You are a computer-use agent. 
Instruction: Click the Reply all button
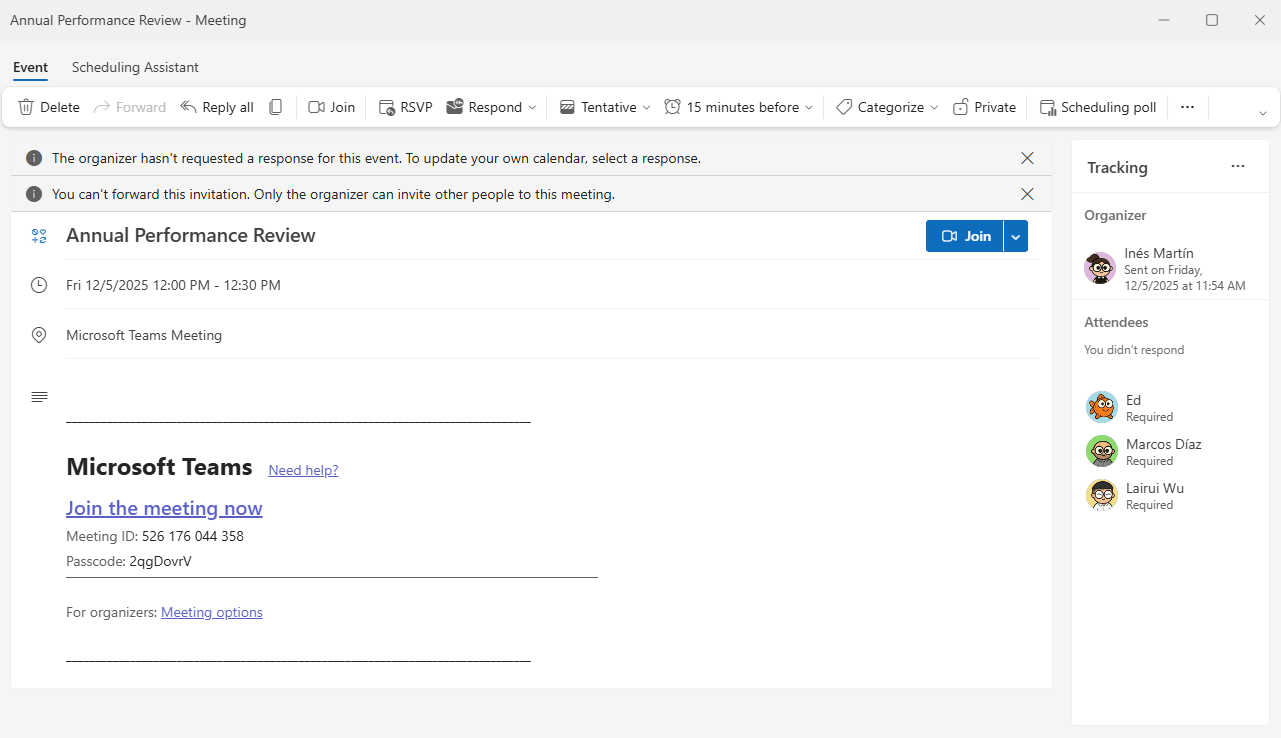[x=217, y=107]
